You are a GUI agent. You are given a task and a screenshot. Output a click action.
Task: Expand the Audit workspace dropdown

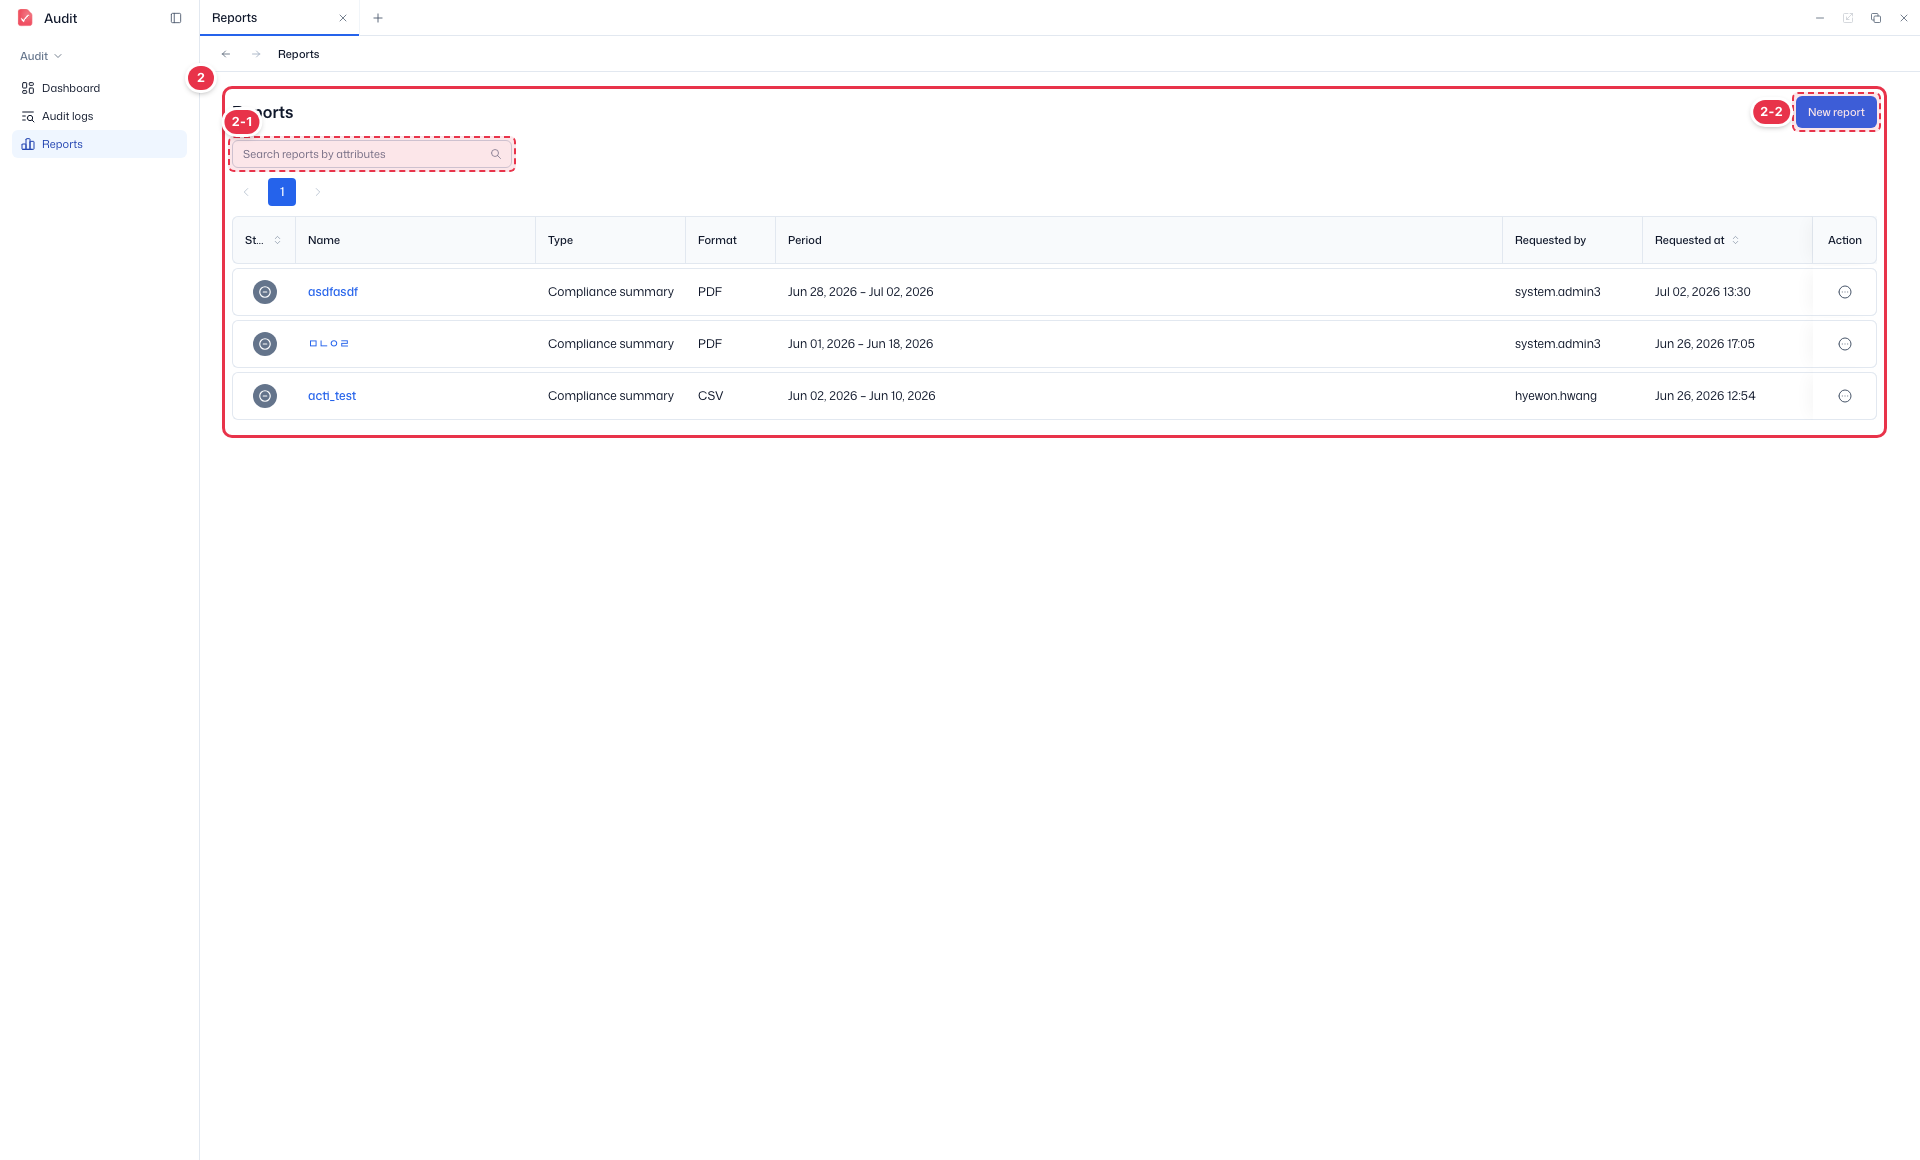pyautogui.click(x=41, y=56)
